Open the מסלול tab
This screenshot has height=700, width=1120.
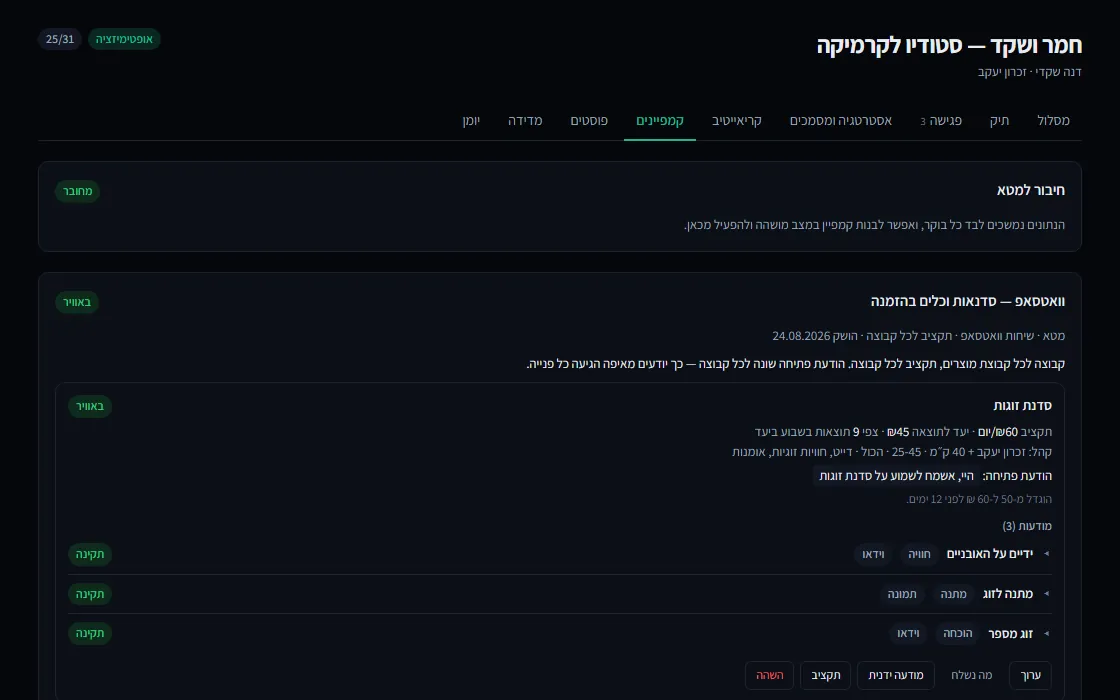(x=1053, y=121)
